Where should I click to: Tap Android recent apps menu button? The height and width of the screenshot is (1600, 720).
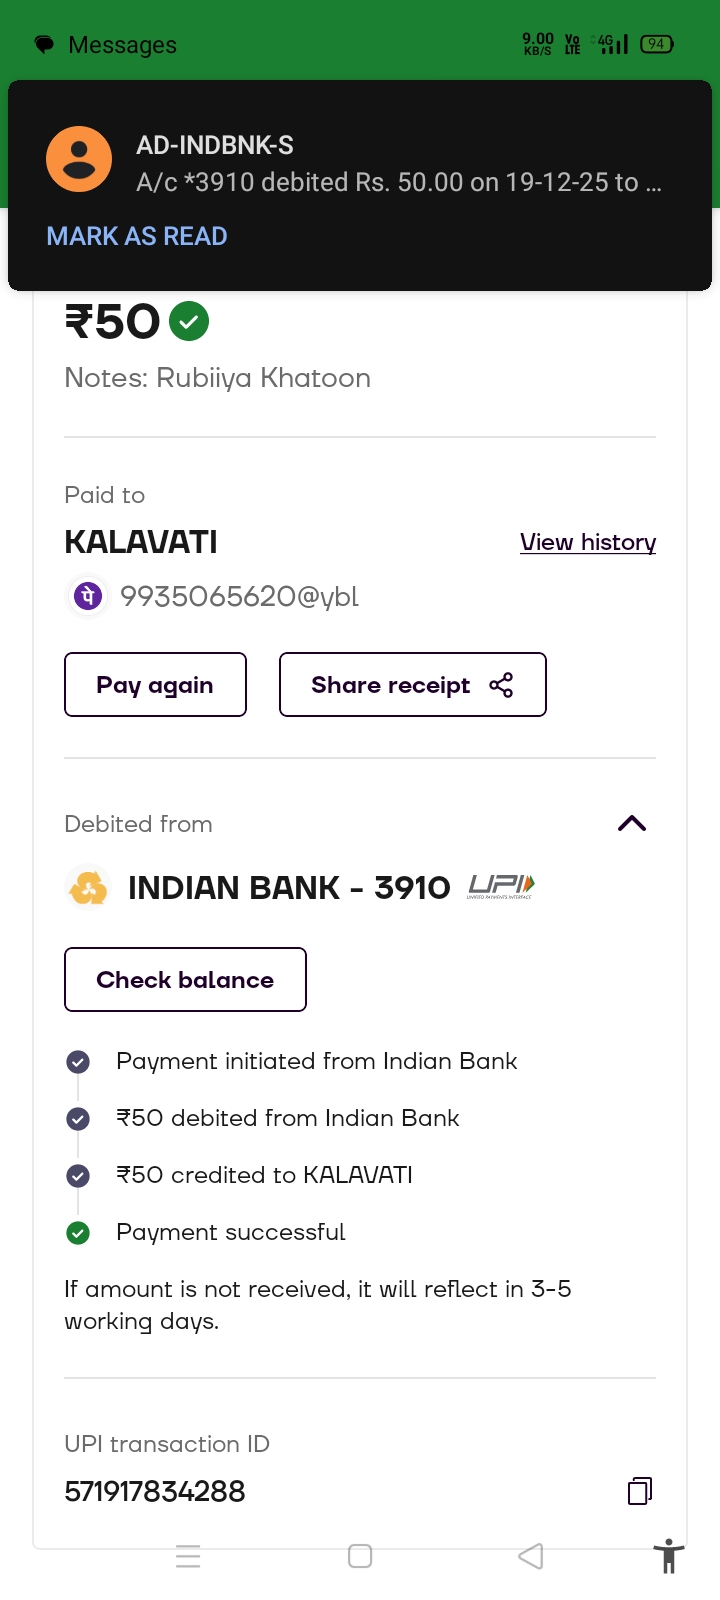(x=188, y=1556)
